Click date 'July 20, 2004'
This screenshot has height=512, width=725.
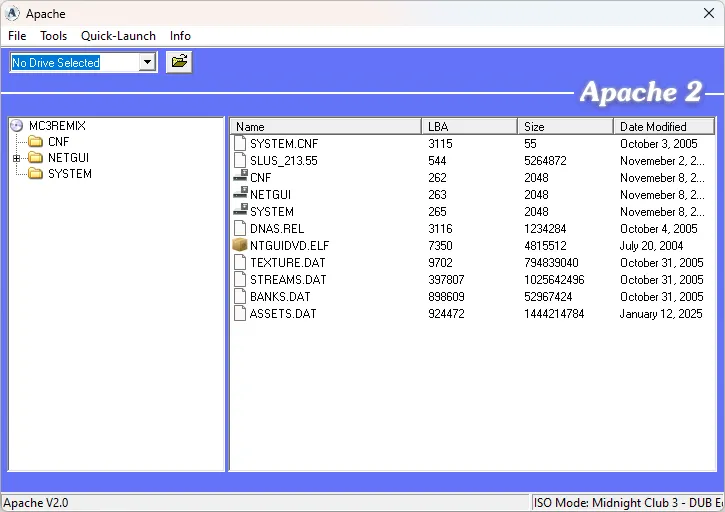[x=651, y=246]
